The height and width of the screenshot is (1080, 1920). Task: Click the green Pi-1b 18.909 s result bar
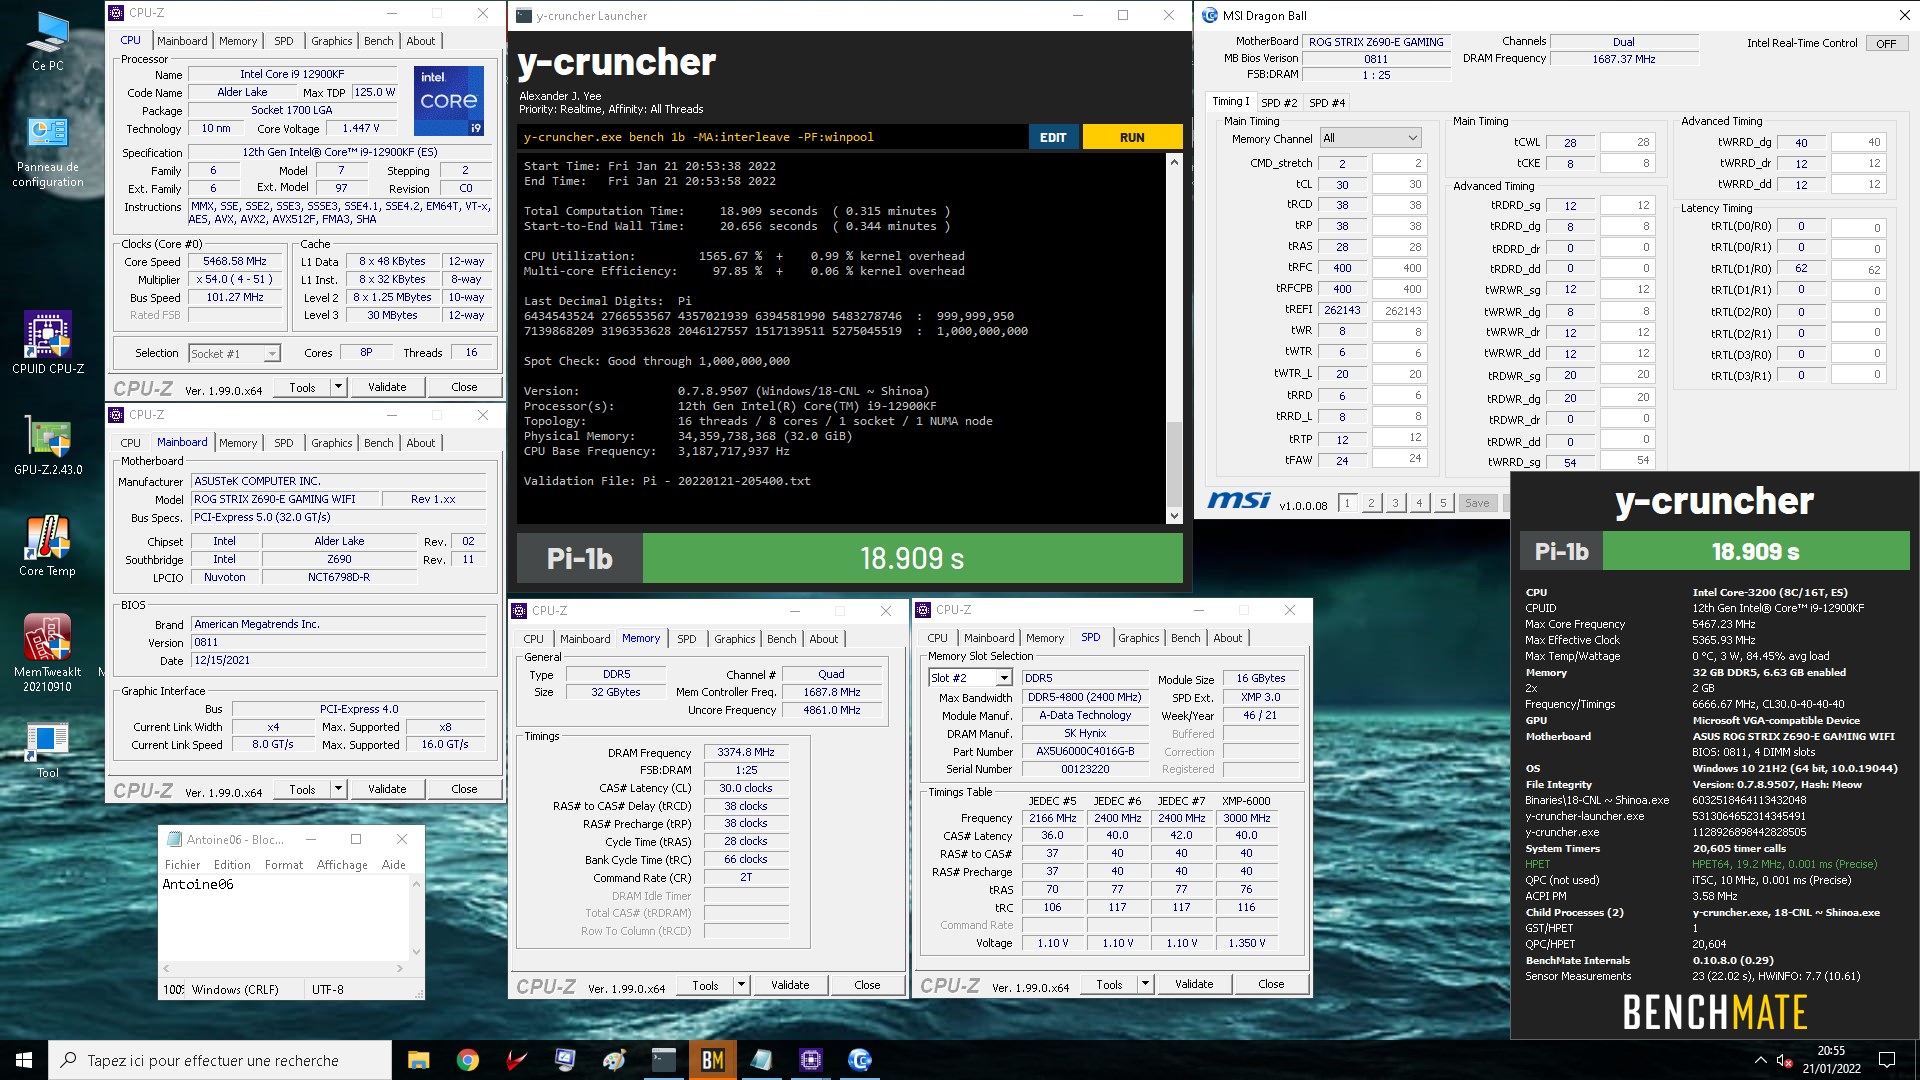click(x=912, y=558)
